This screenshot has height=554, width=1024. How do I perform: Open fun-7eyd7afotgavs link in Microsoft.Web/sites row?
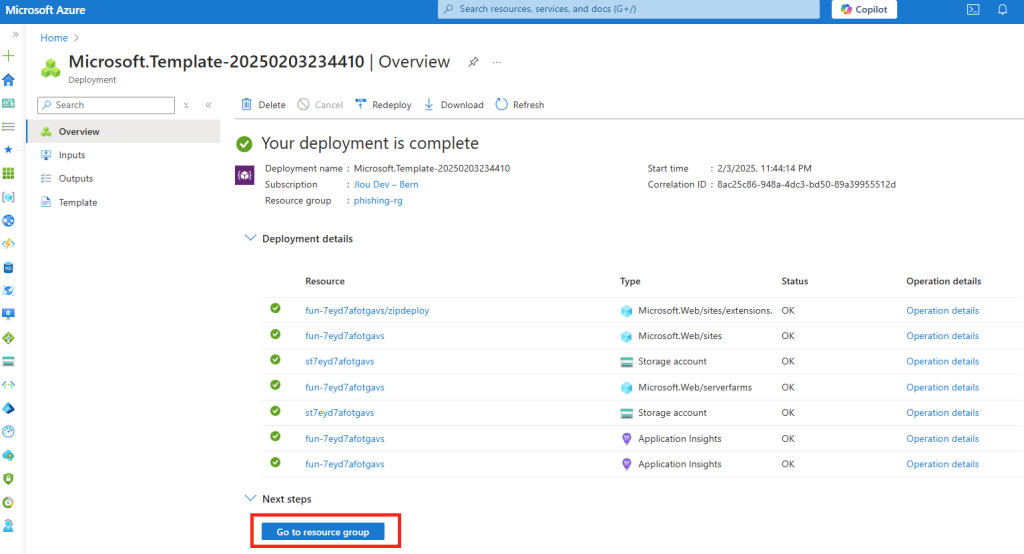345,336
